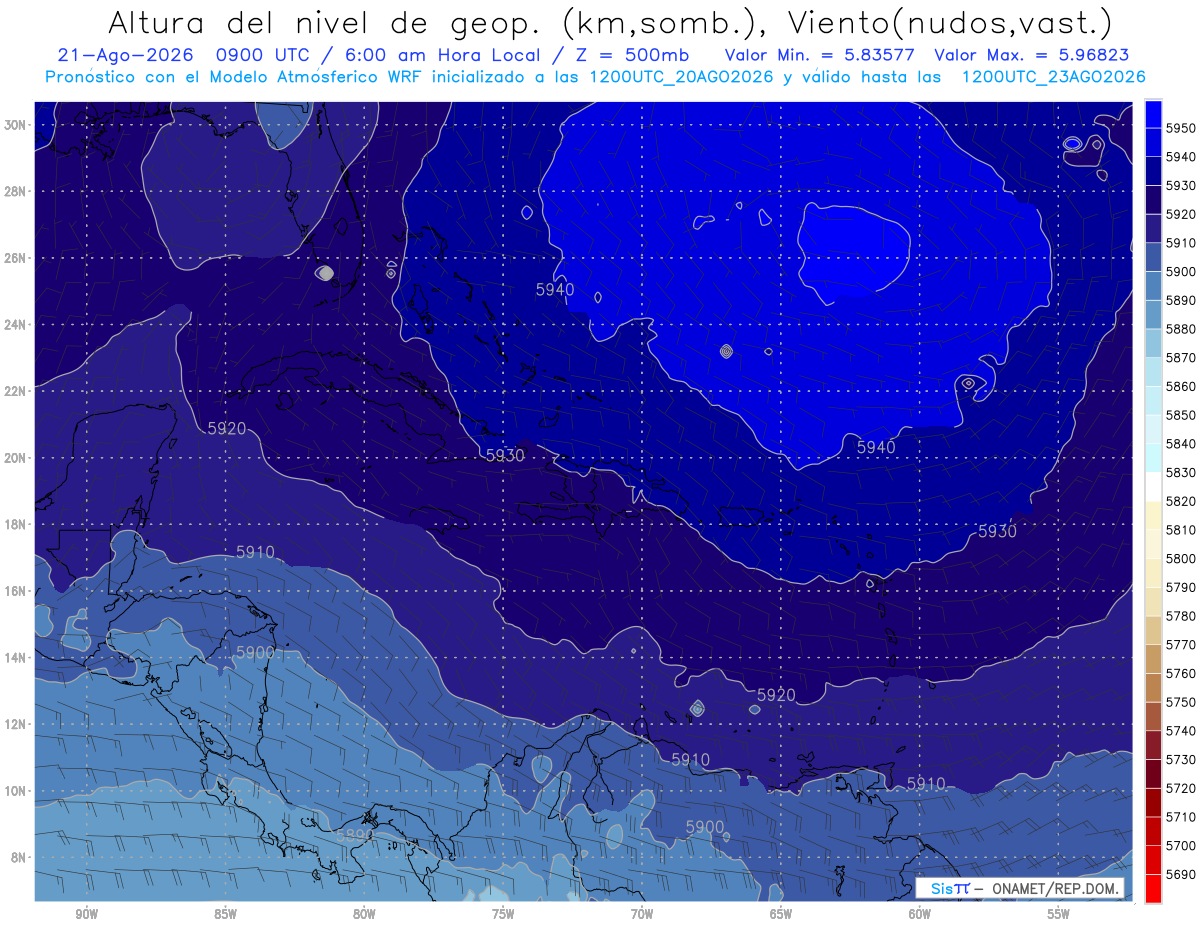This screenshot has width=1200, height=927.
Task: Click the 75W longitude axis label
Action: coord(503,915)
